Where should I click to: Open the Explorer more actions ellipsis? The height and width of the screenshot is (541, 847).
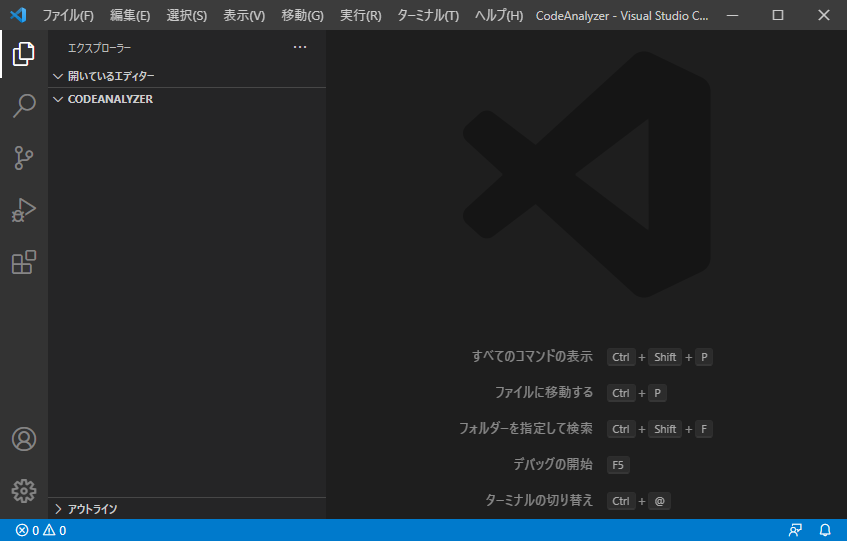(300, 48)
